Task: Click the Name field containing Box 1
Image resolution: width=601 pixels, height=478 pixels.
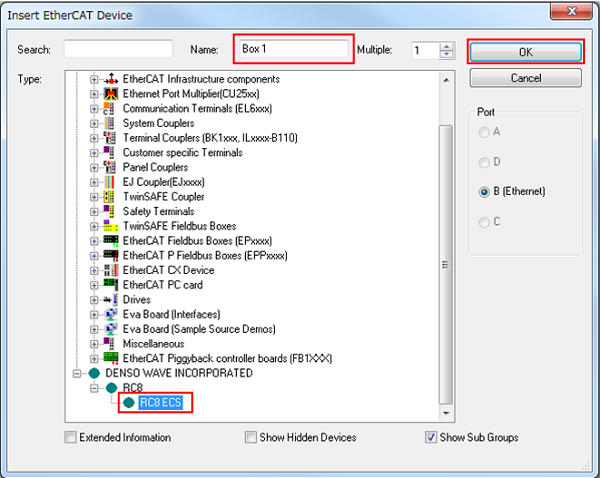Action: (293, 49)
